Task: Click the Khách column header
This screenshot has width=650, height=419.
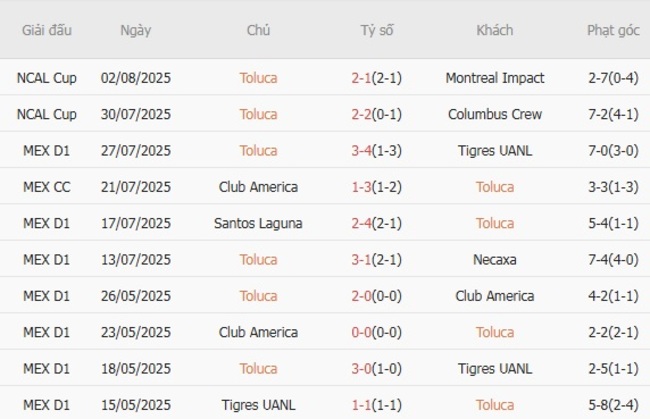Action: [495, 30]
